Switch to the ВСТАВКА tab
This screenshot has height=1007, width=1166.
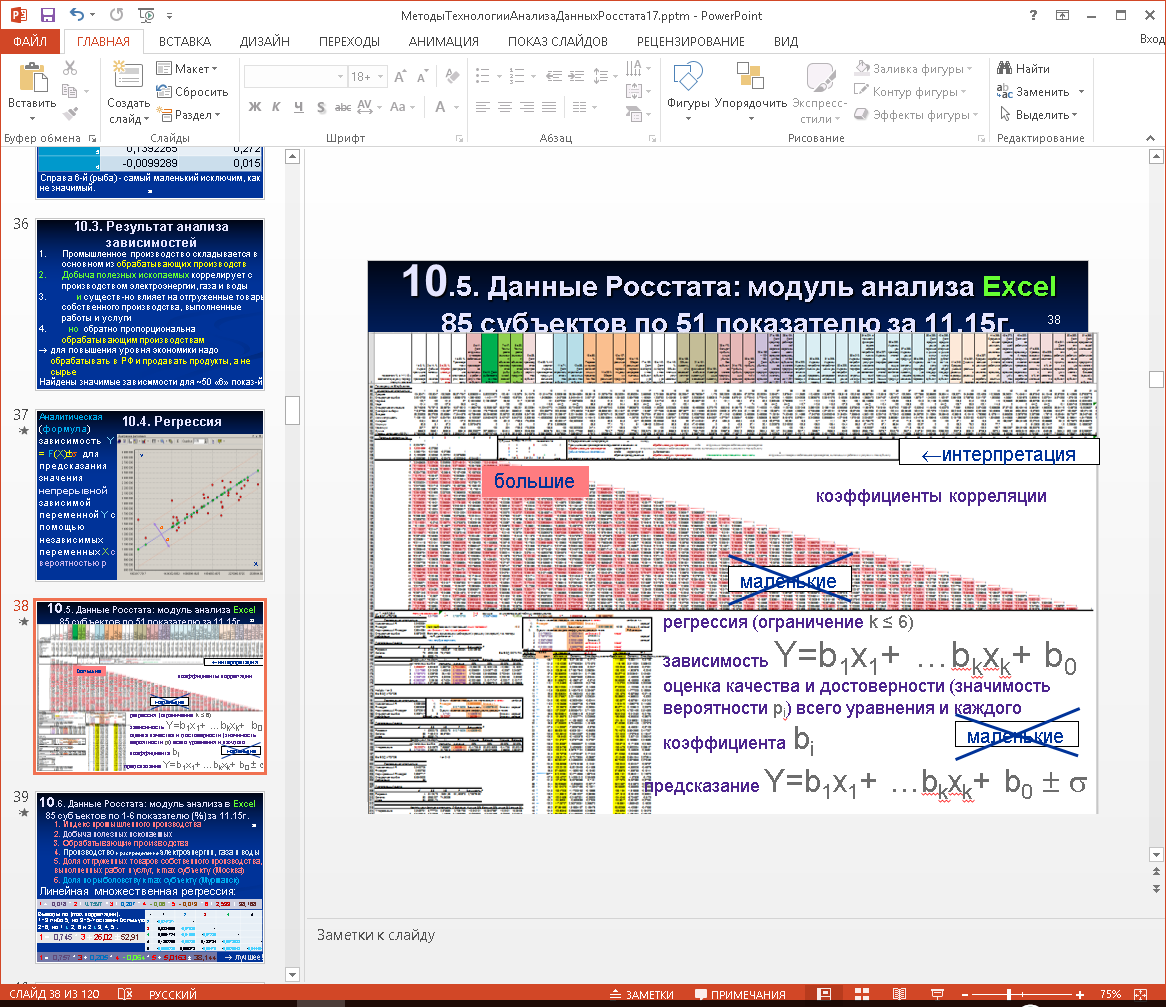pos(184,42)
